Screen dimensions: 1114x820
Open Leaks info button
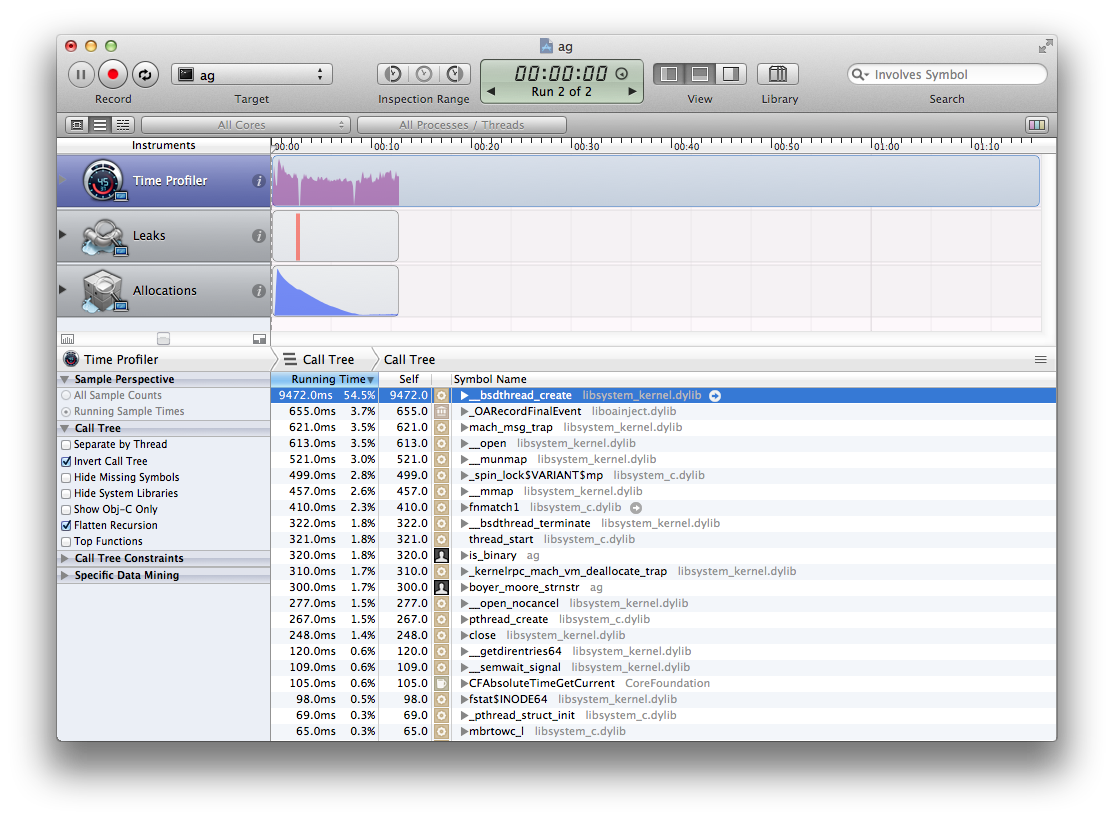259,236
